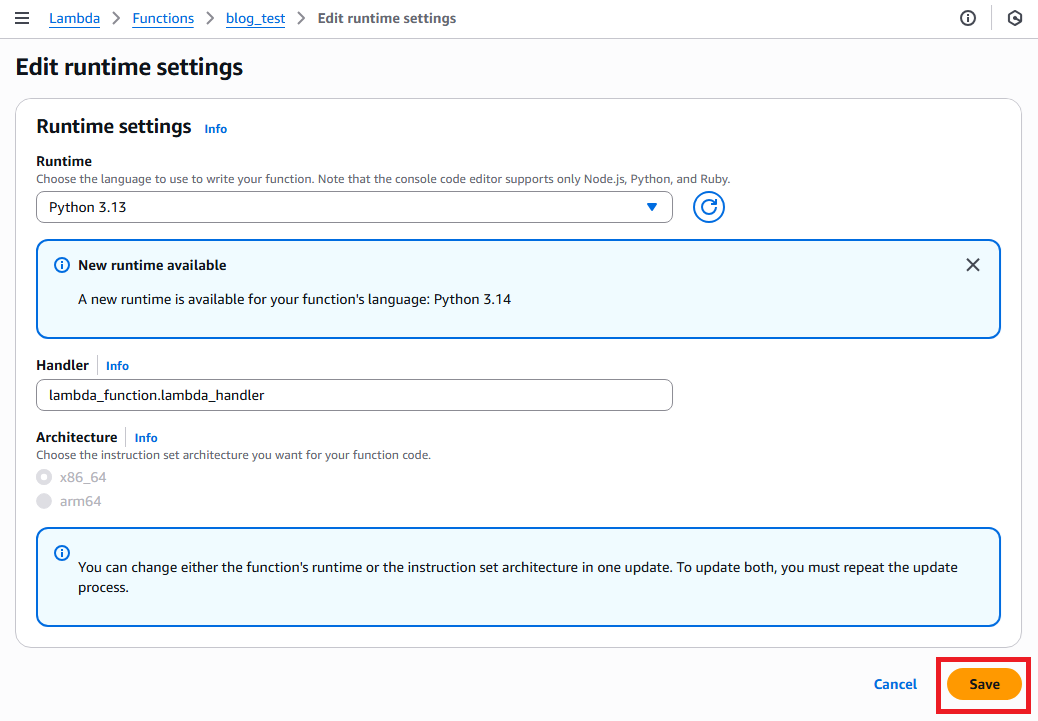1038x721 pixels.
Task: Click the hexagon icon in top-right corner
Action: (x=1015, y=19)
